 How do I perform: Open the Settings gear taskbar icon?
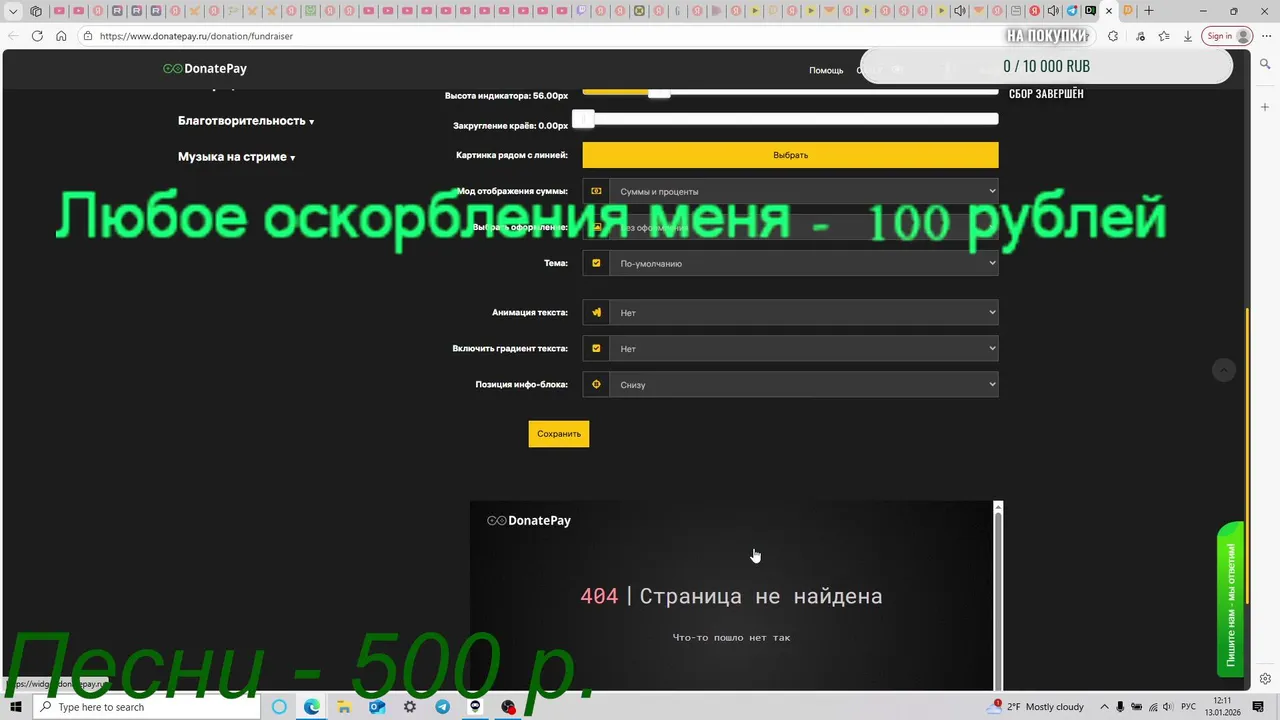coord(410,707)
